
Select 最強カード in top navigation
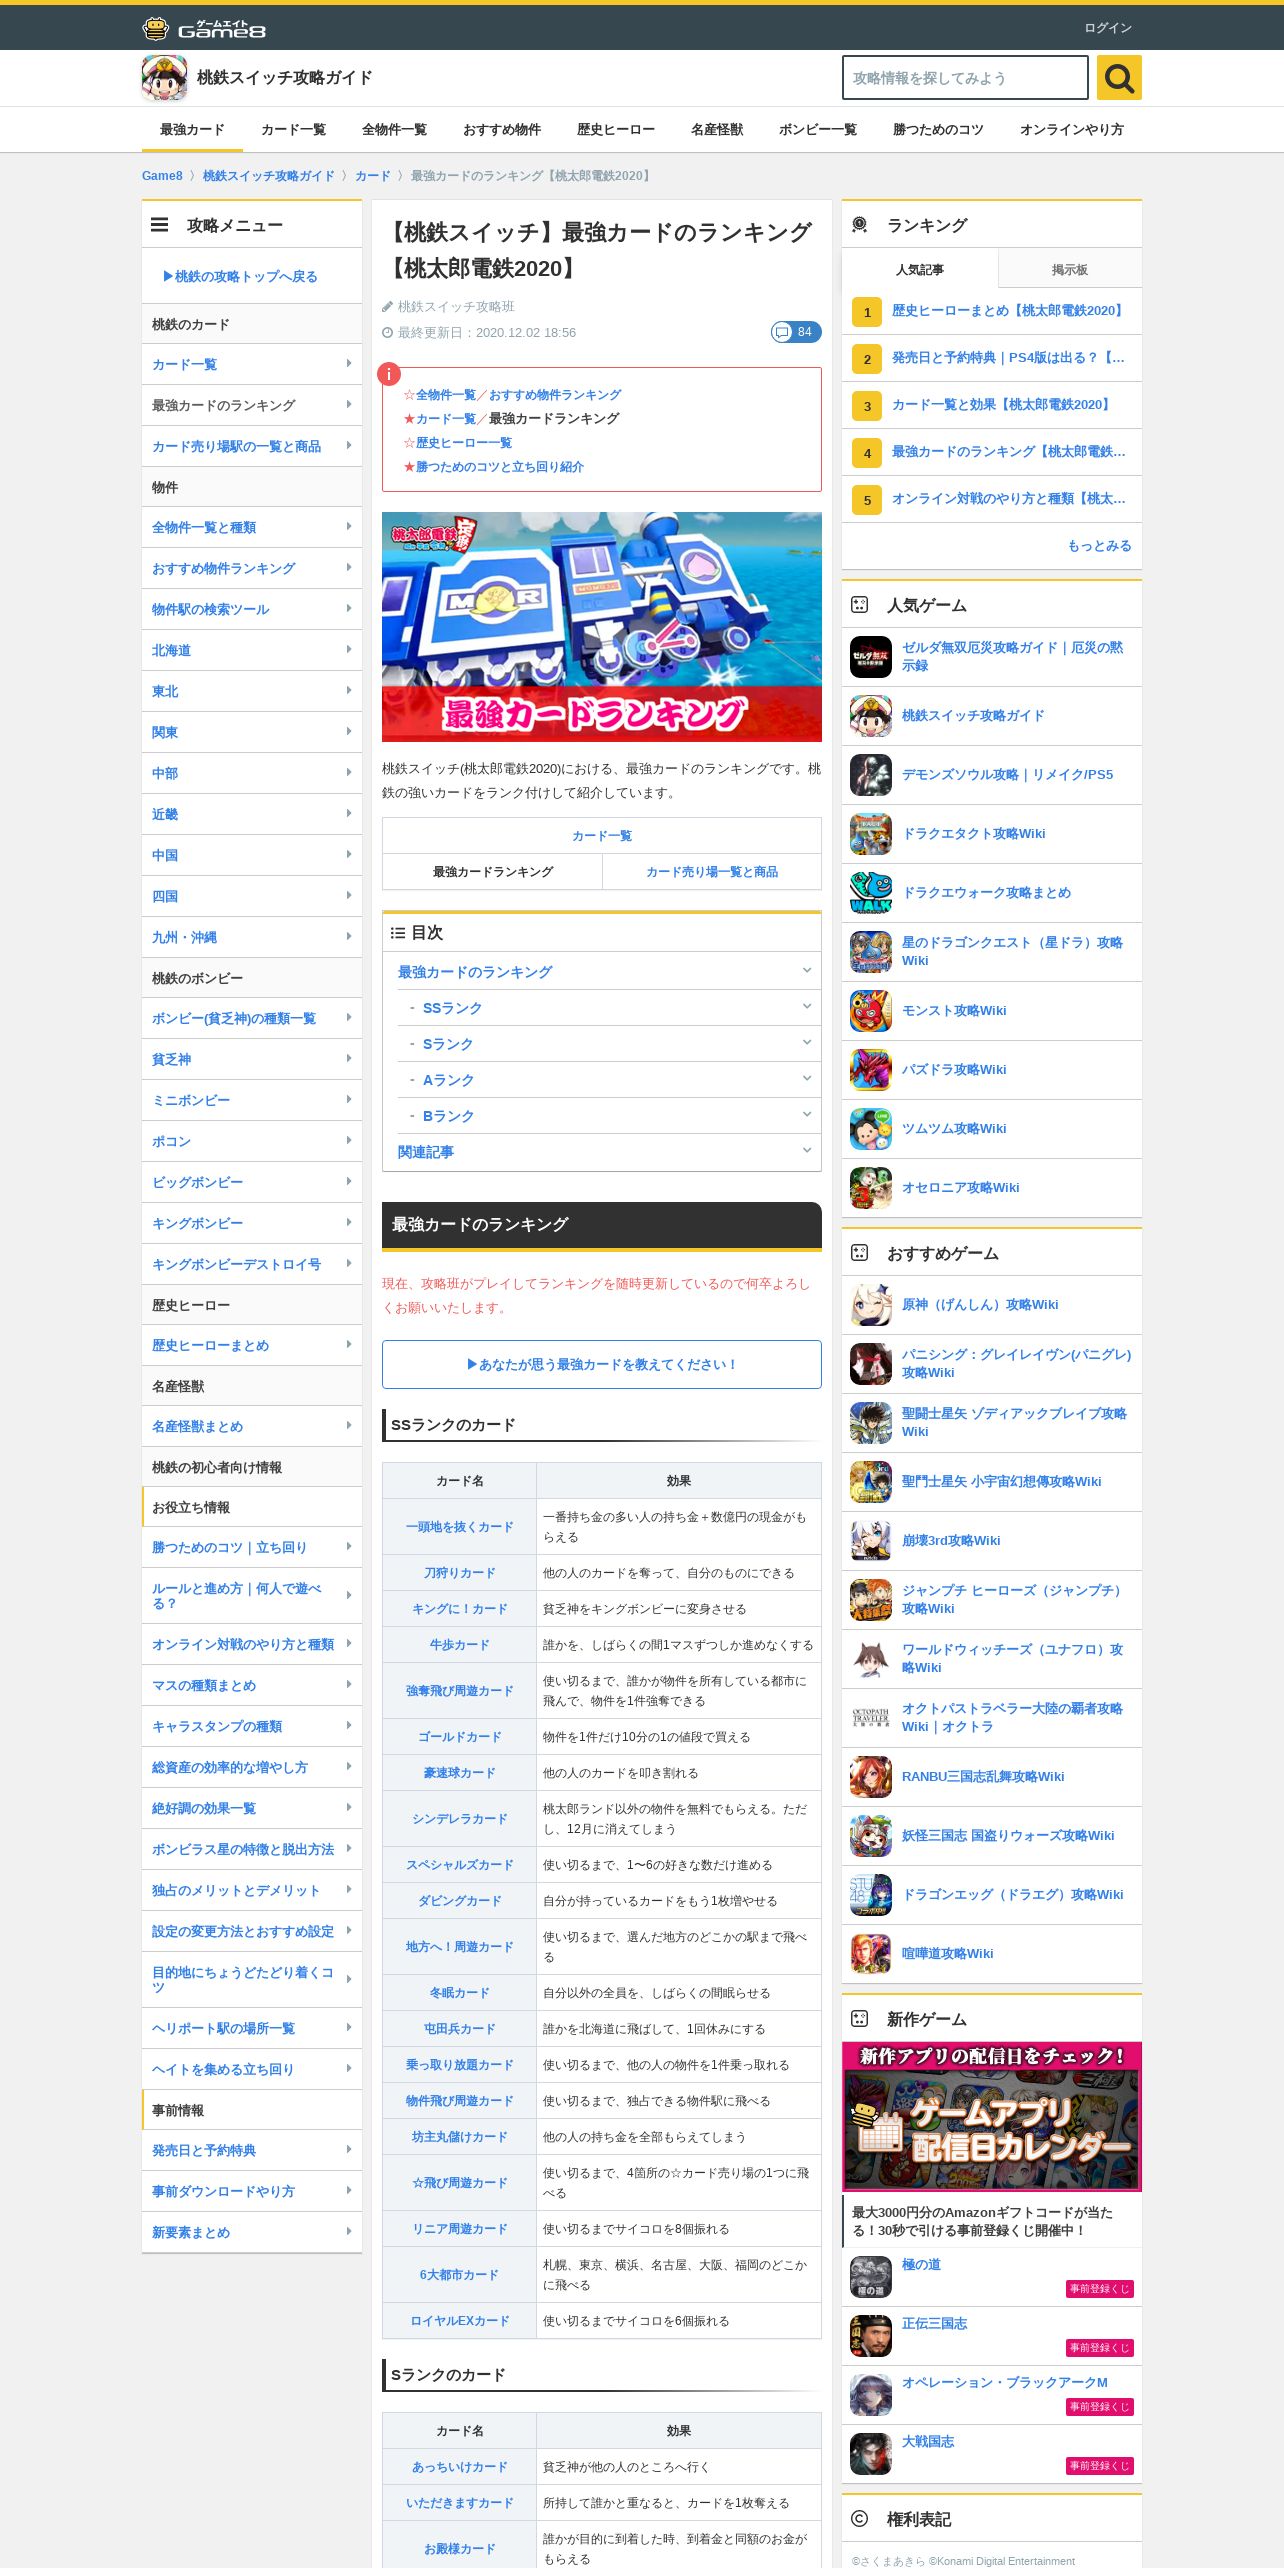point(192,130)
